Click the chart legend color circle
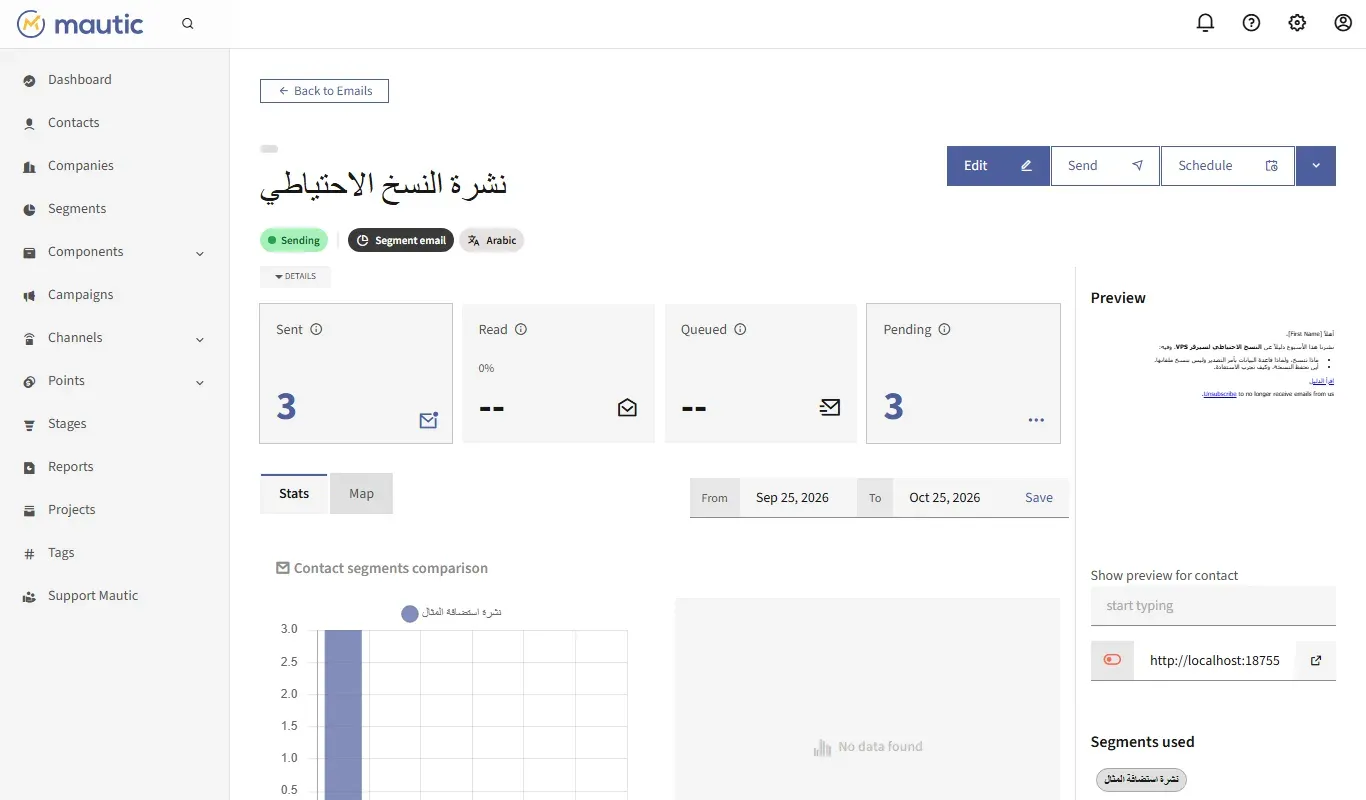 click(409, 613)
